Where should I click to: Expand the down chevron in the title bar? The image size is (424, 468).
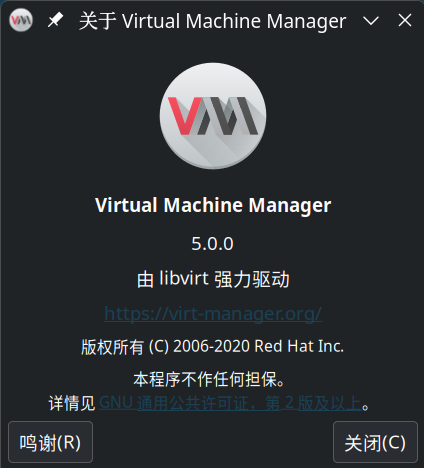click(x=371, y=21)
